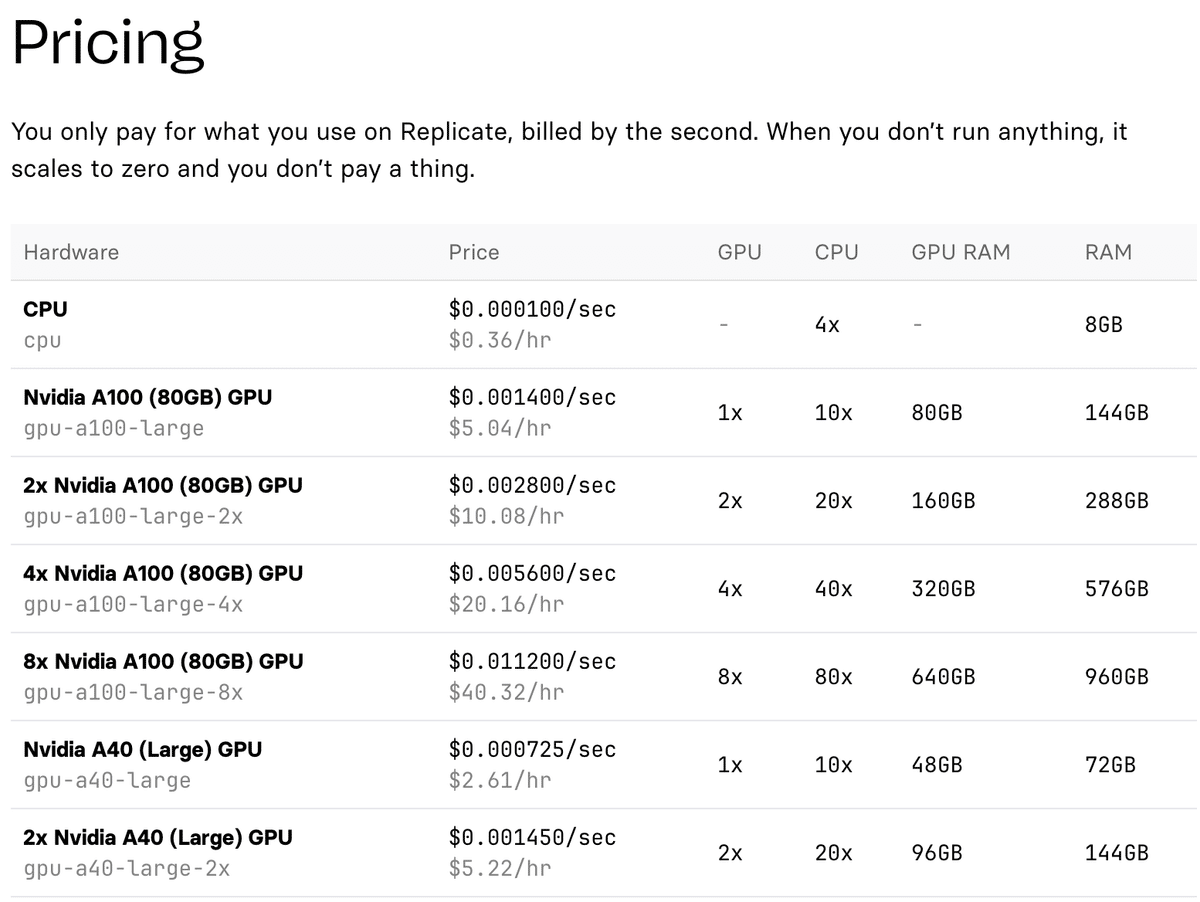
Task: Click the GPU RAM column header
Action: (961, 252)
